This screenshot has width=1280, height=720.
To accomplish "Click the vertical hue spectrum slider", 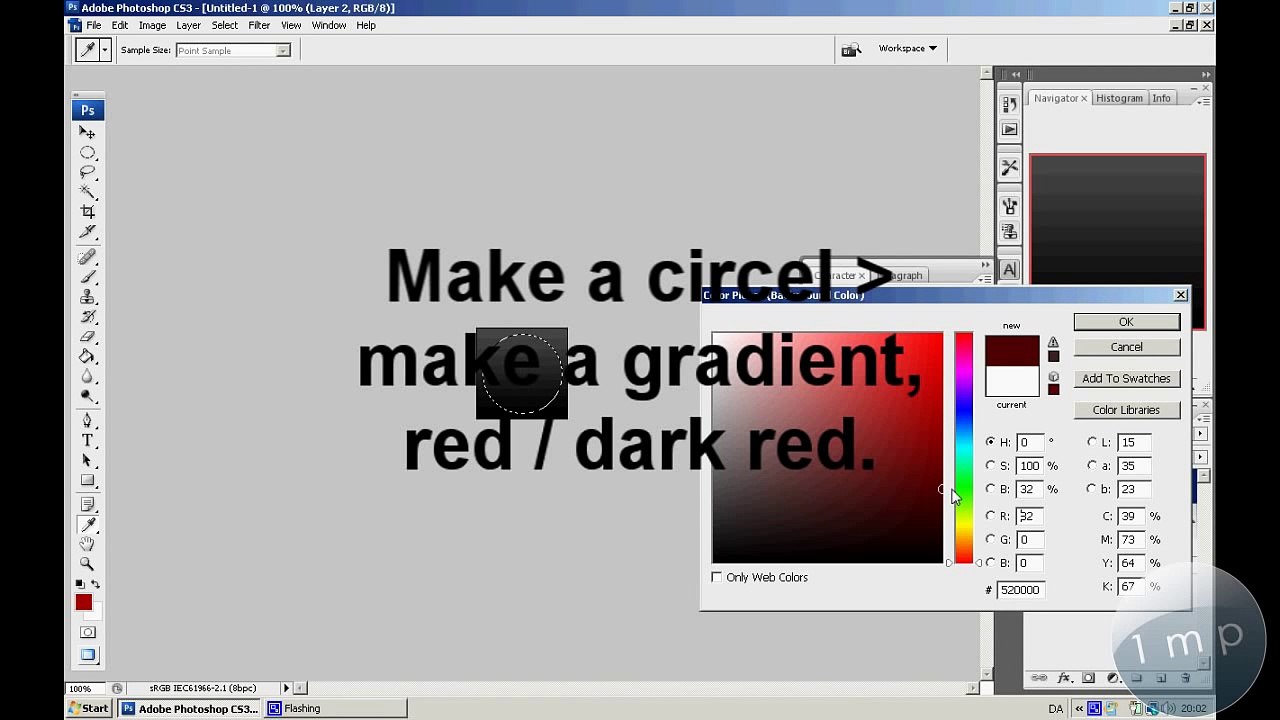I will coord(963,448).
